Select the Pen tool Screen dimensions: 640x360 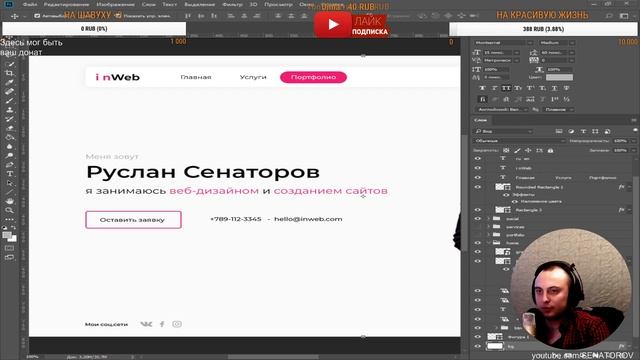pyautogui.click(x=9, y=165)
